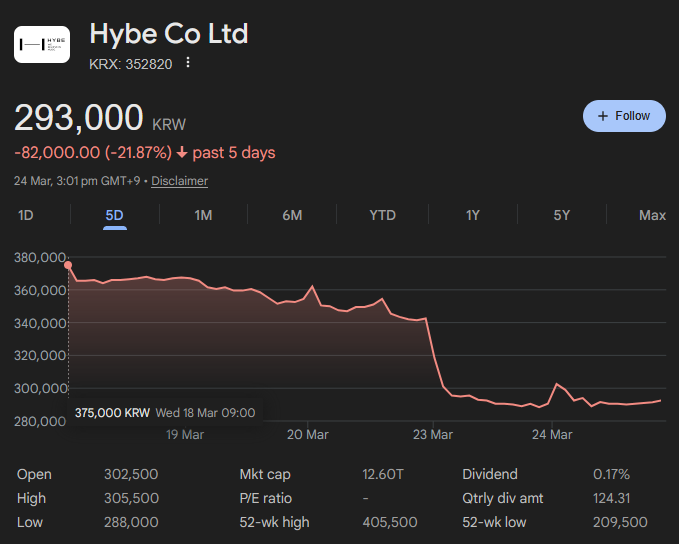Show the Max chart range
The image size is (679, 544).
coord(652,215)
